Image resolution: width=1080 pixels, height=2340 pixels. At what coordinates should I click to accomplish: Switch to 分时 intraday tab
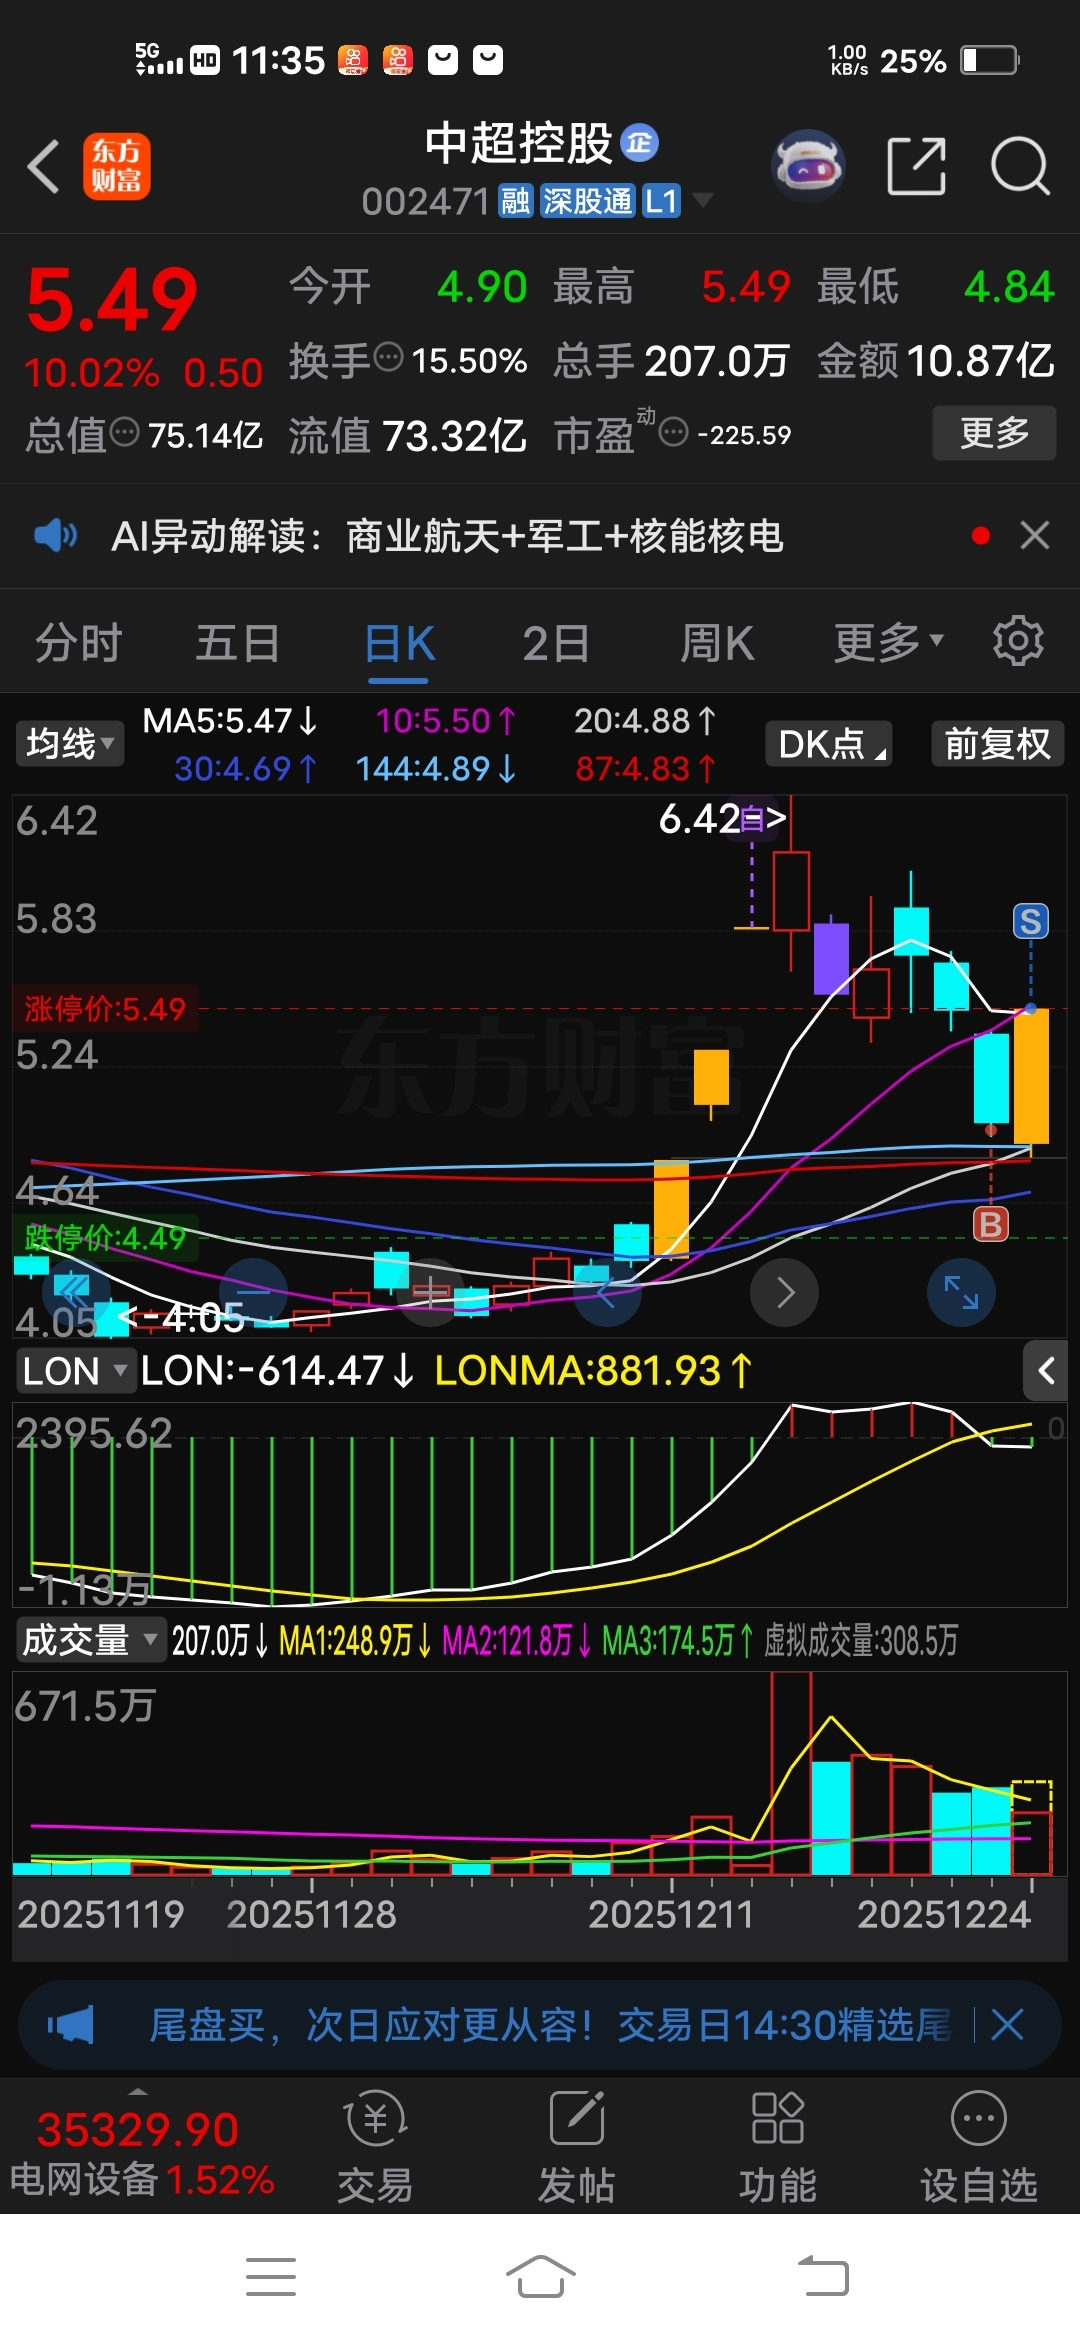point(79,642)
